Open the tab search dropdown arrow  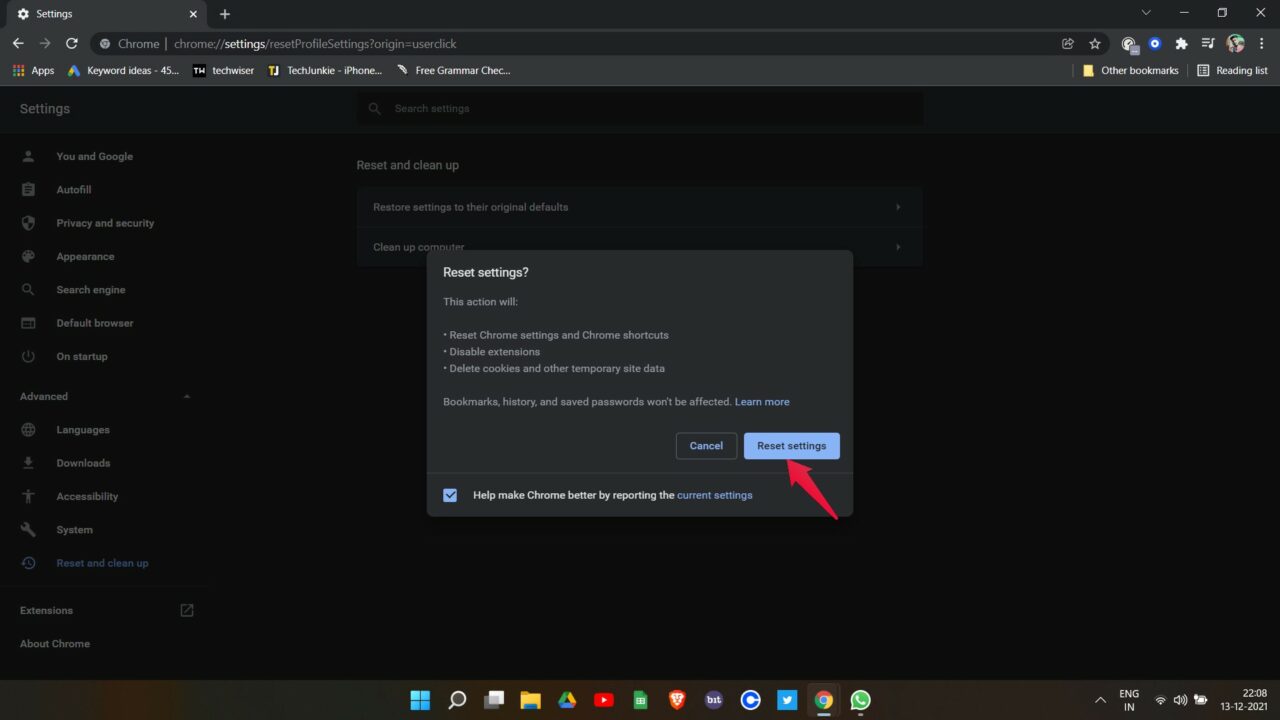[1146, 13]
